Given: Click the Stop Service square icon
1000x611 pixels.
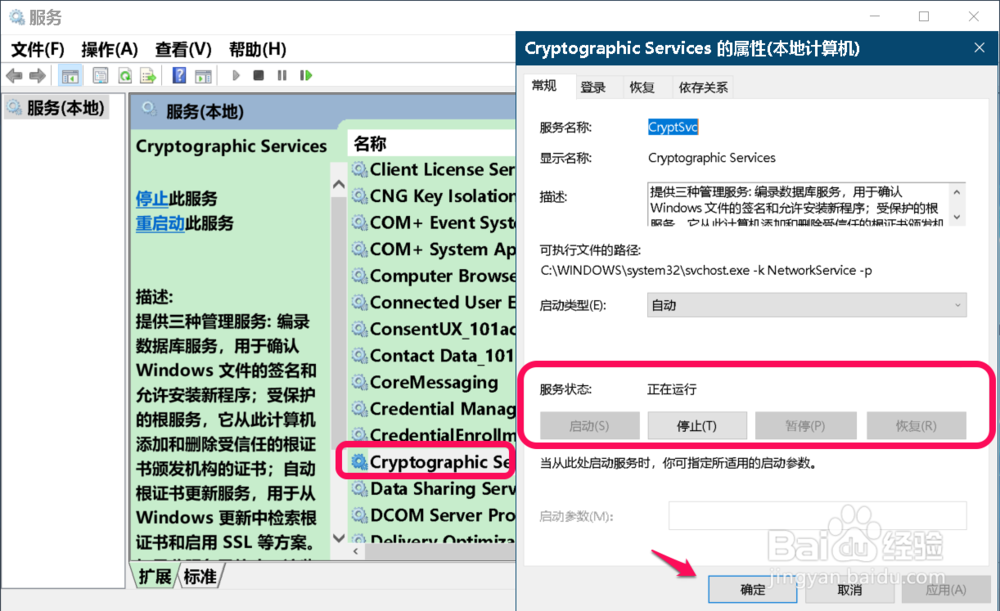Looking at the screenshot, I should click(x=258, y=76).
